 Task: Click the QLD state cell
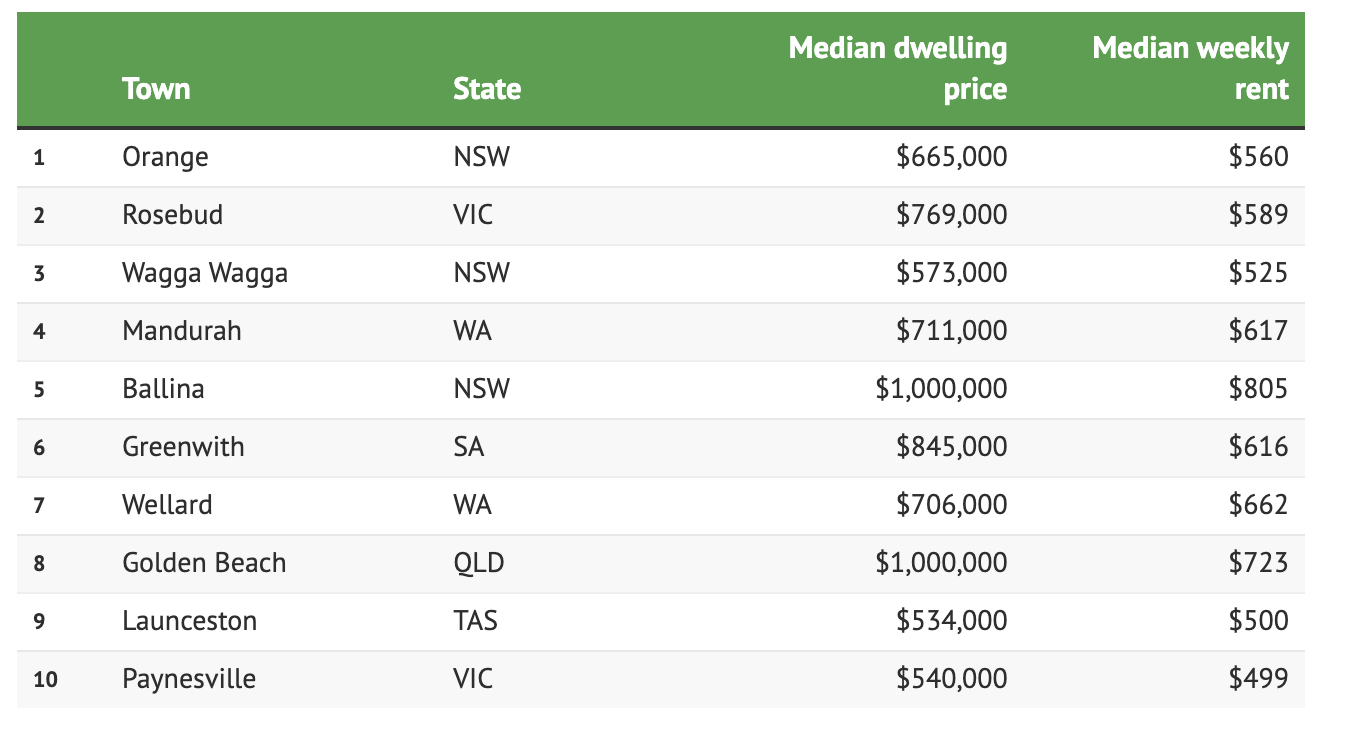tap(478, 563)
